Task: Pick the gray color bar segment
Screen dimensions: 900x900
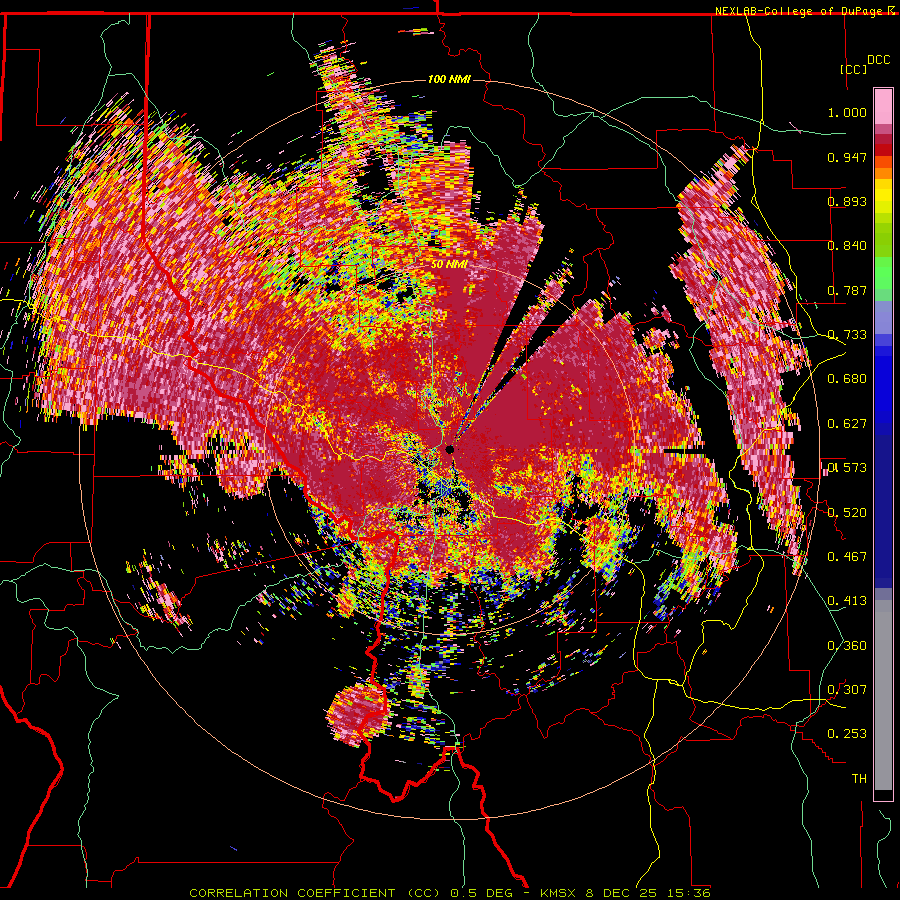Action: pos(883,695)
